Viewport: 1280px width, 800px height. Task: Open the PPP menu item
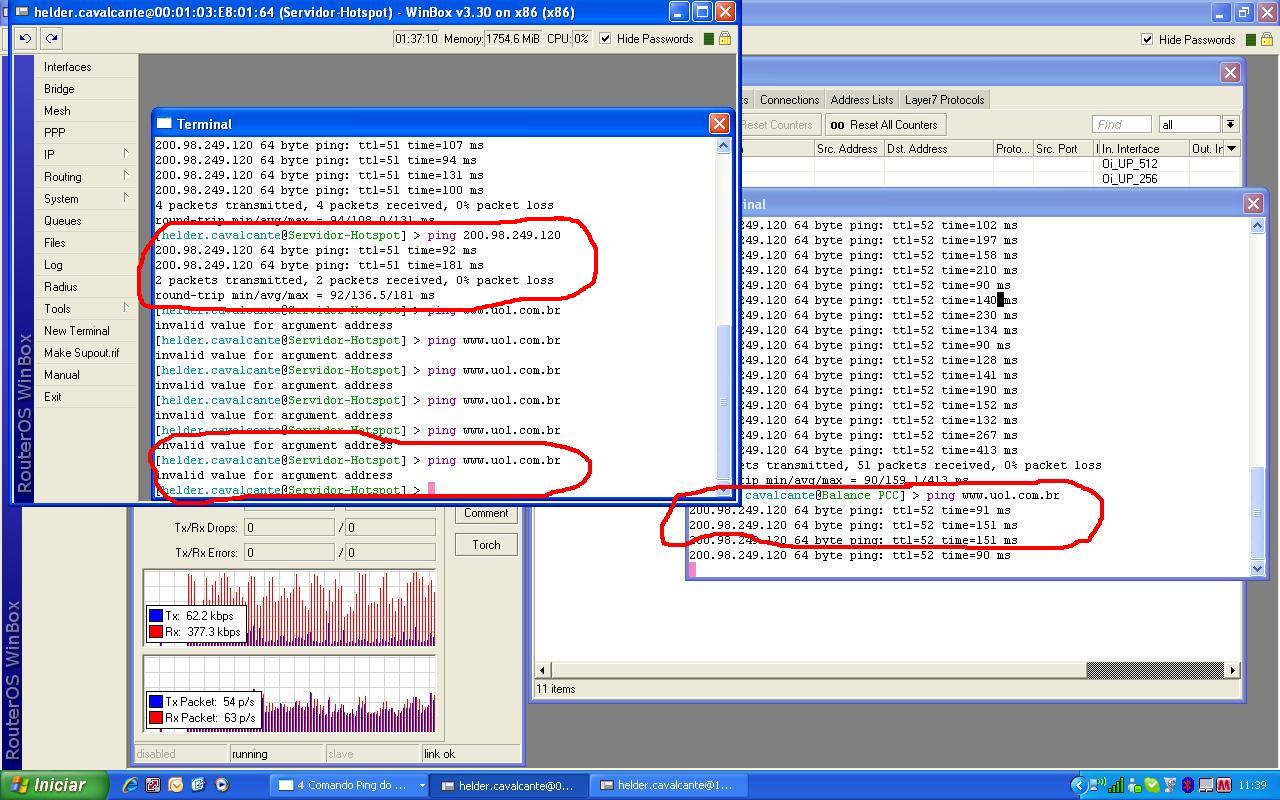(x=54, y=133)
